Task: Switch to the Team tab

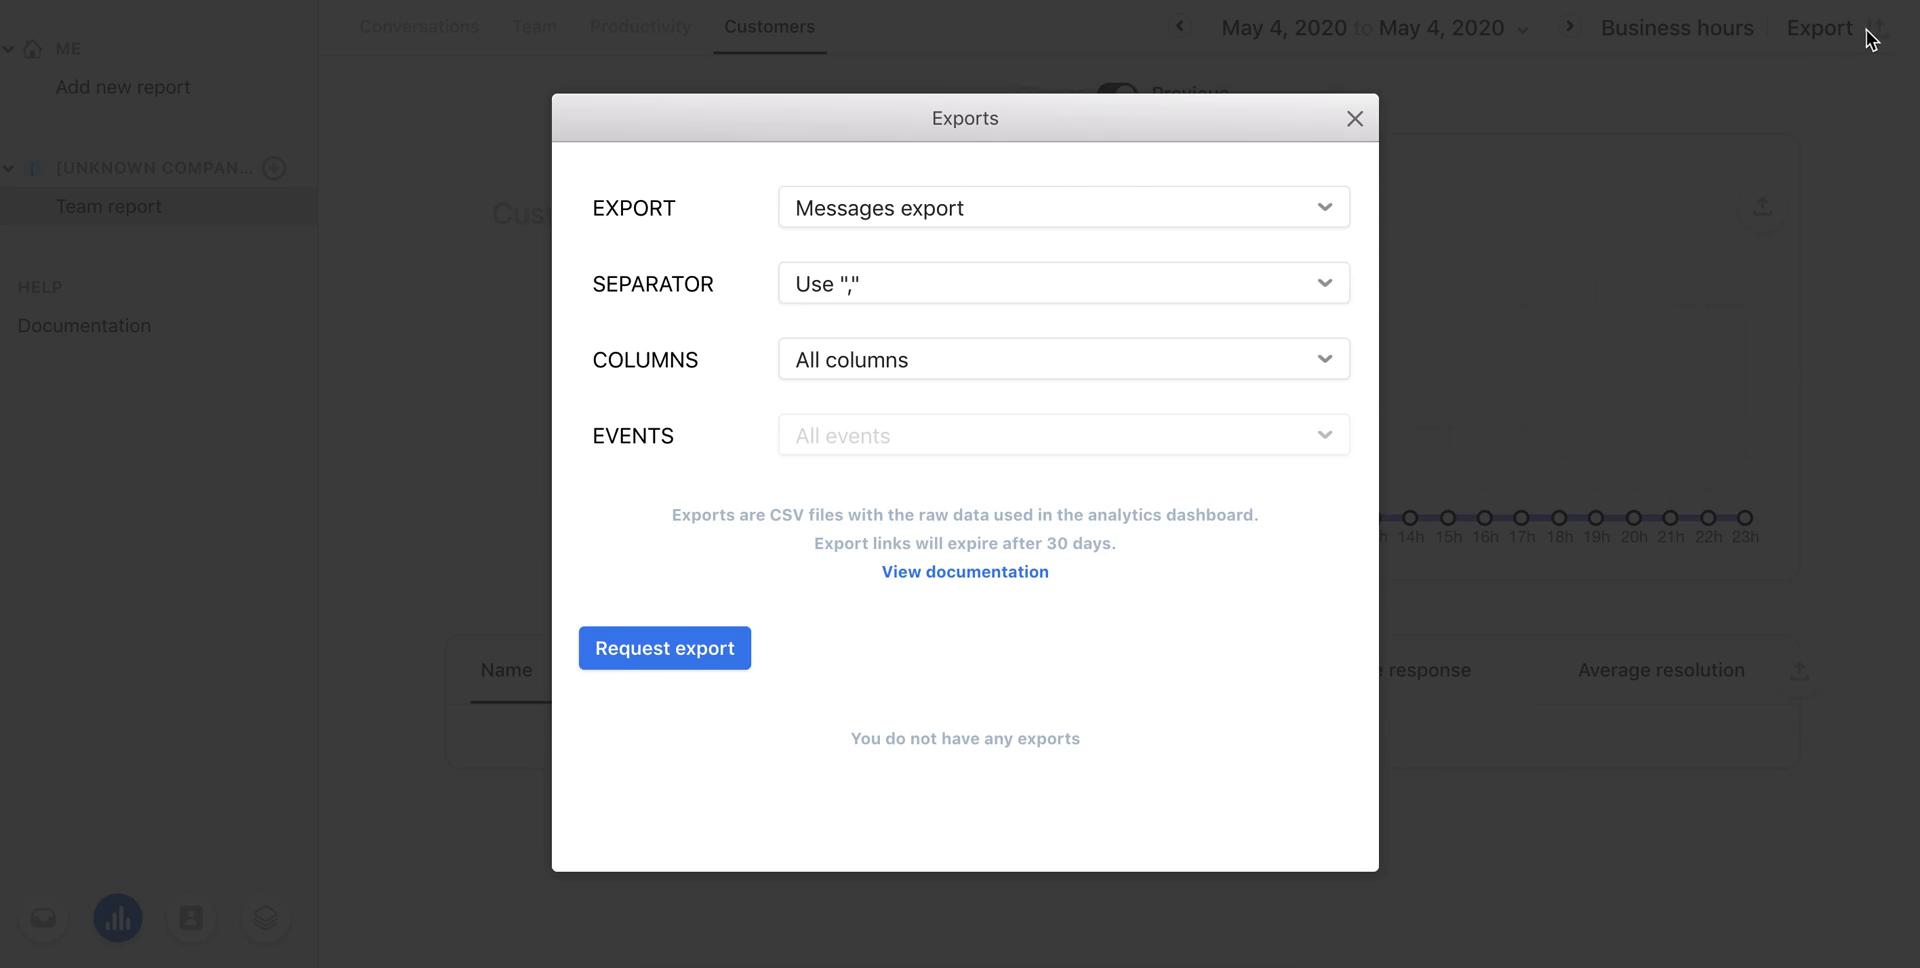Action: click(535, 27)
